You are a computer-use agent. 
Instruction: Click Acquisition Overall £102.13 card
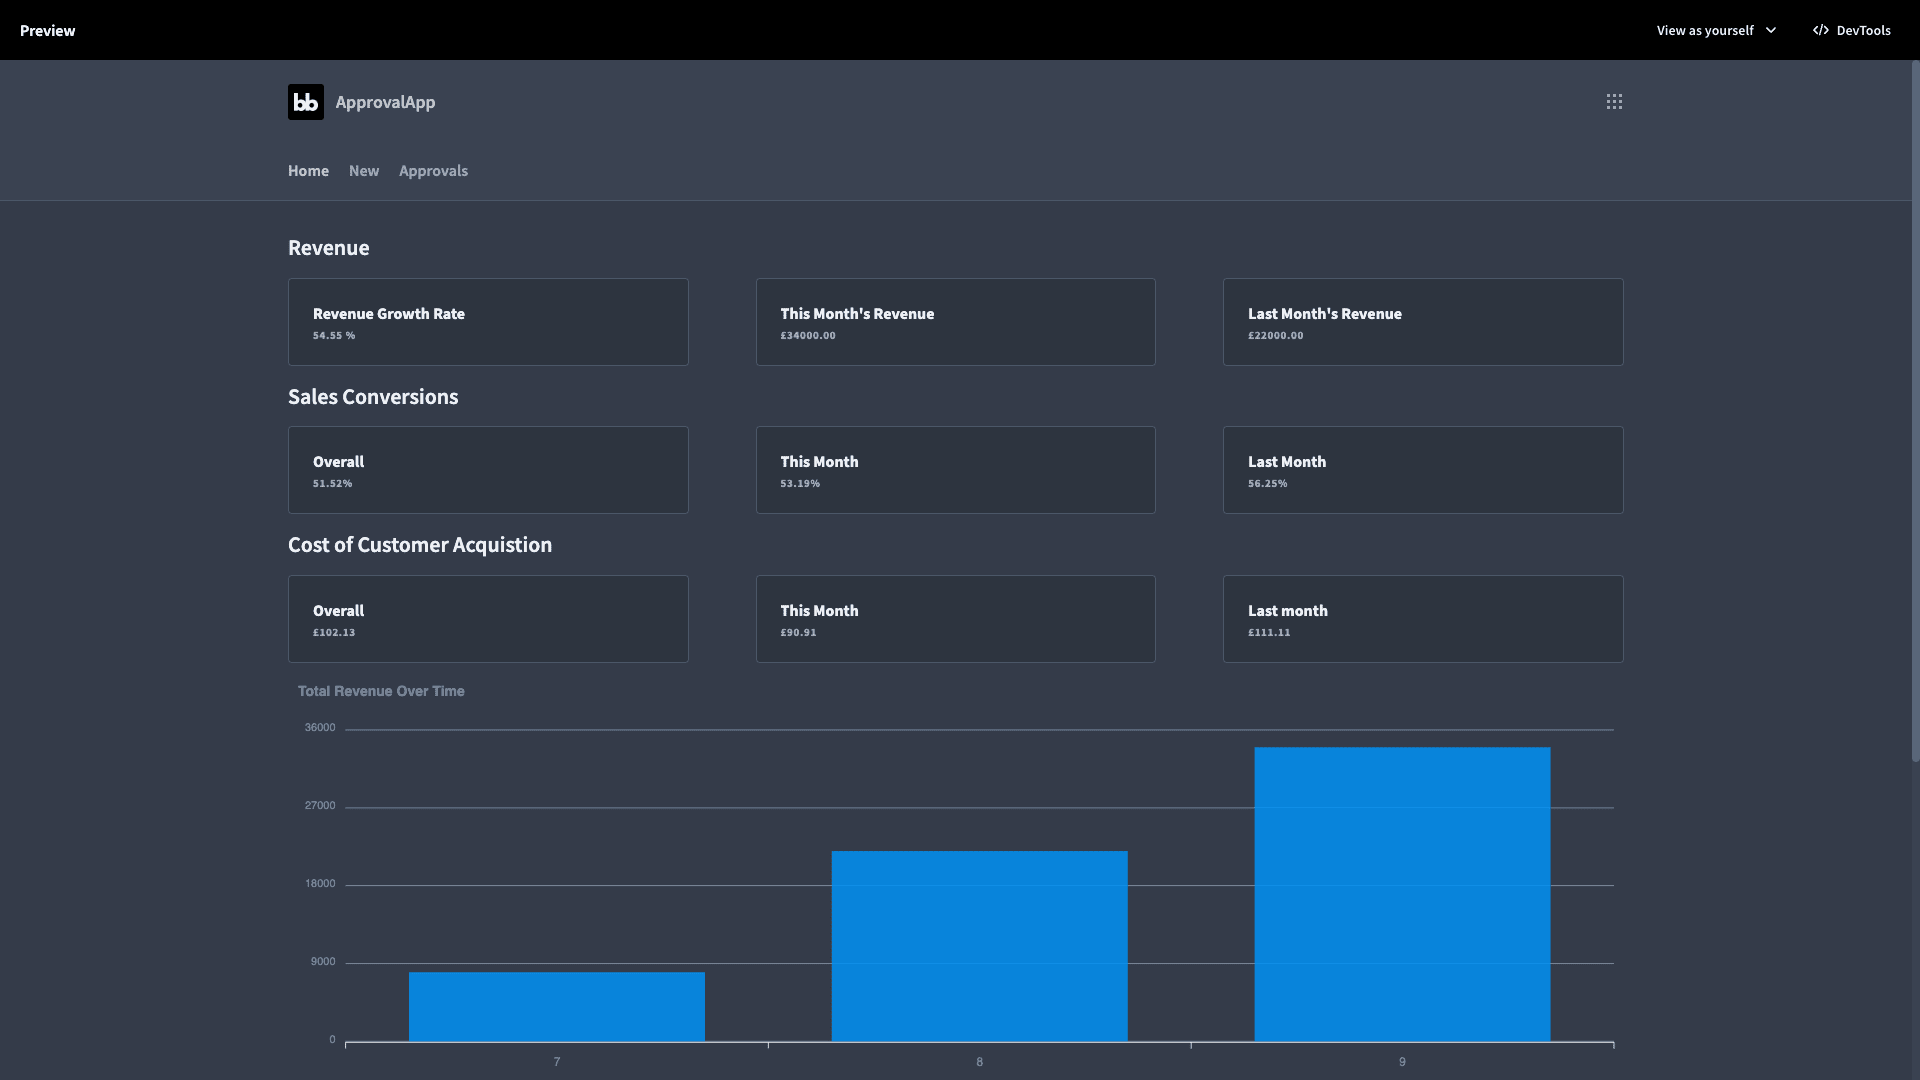488,619
